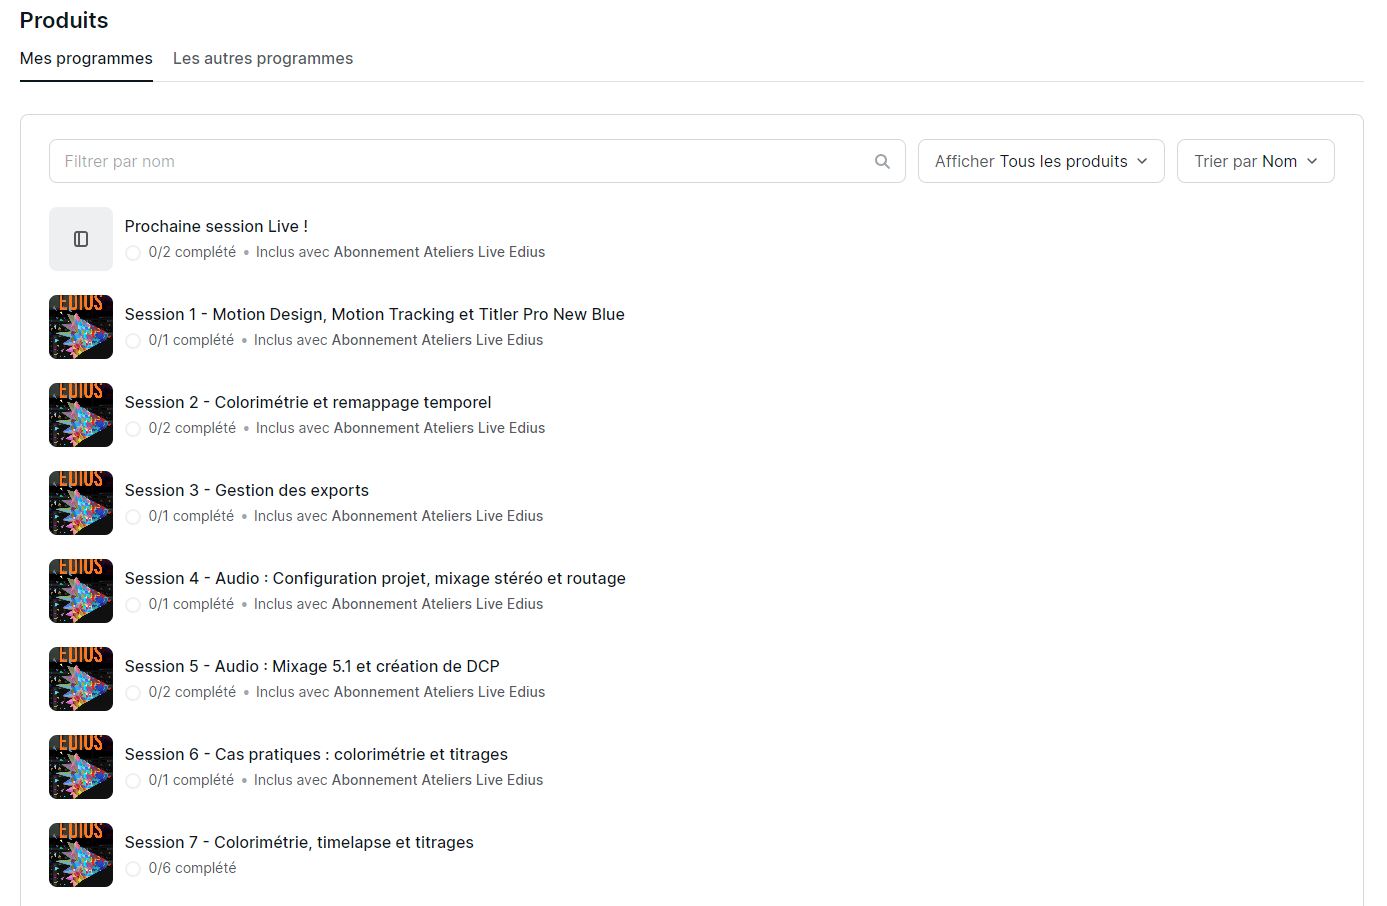Screen dimensions: 1387x906
Task: Open Session 1 - Motion Design title link
Action: click(374, 314)
